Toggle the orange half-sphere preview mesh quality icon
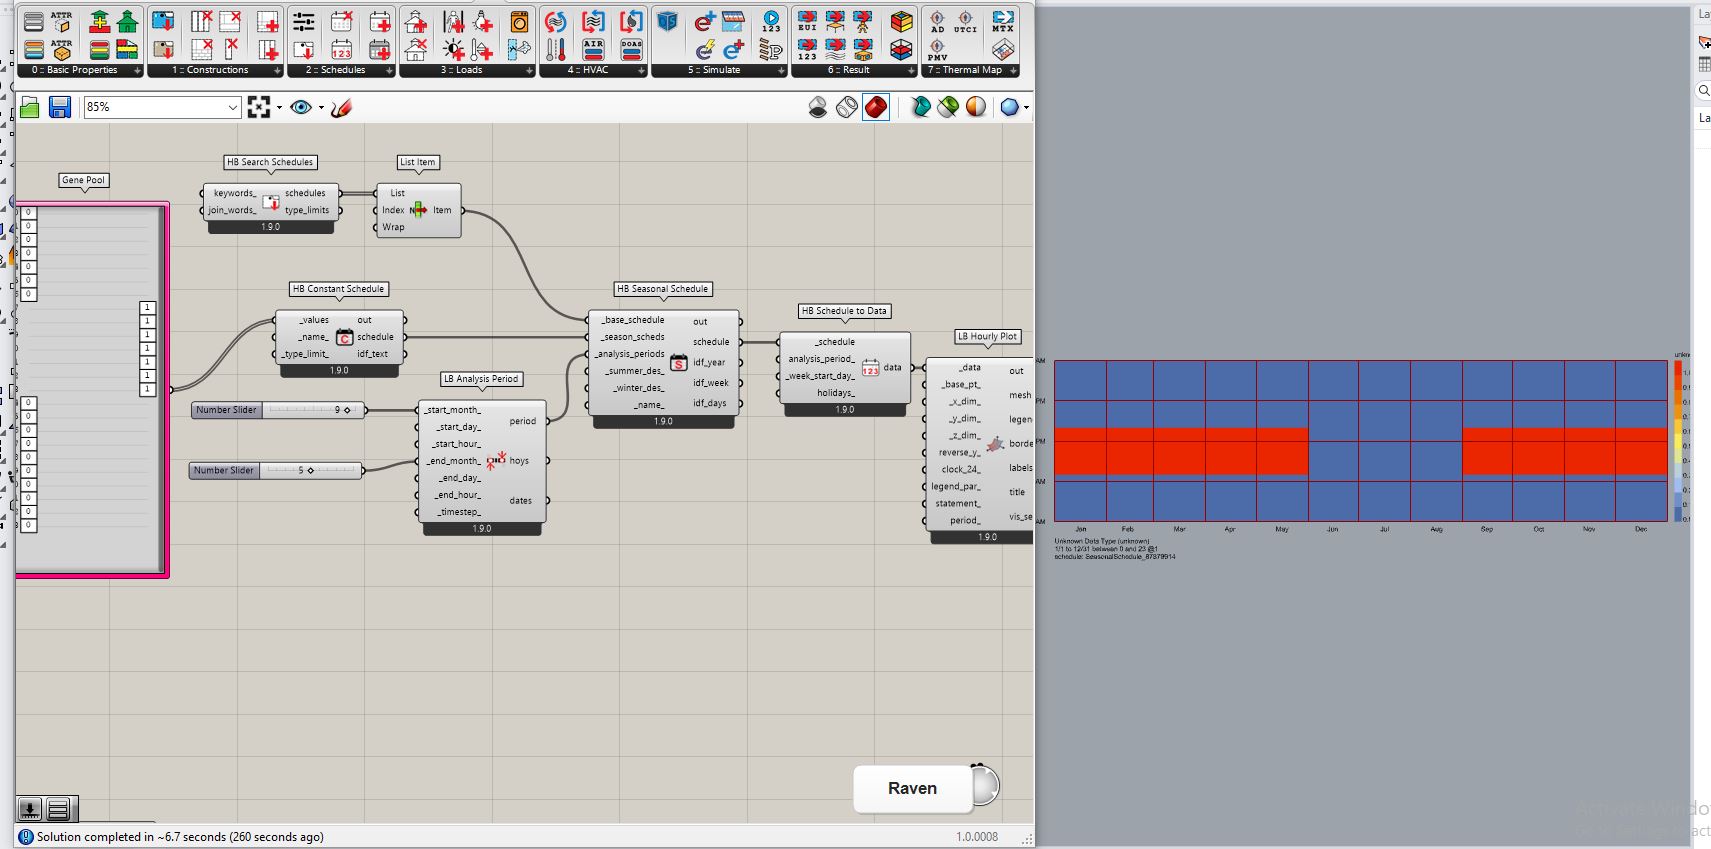Viewport: 1711px width, 849px height. (x=976, y=107)
